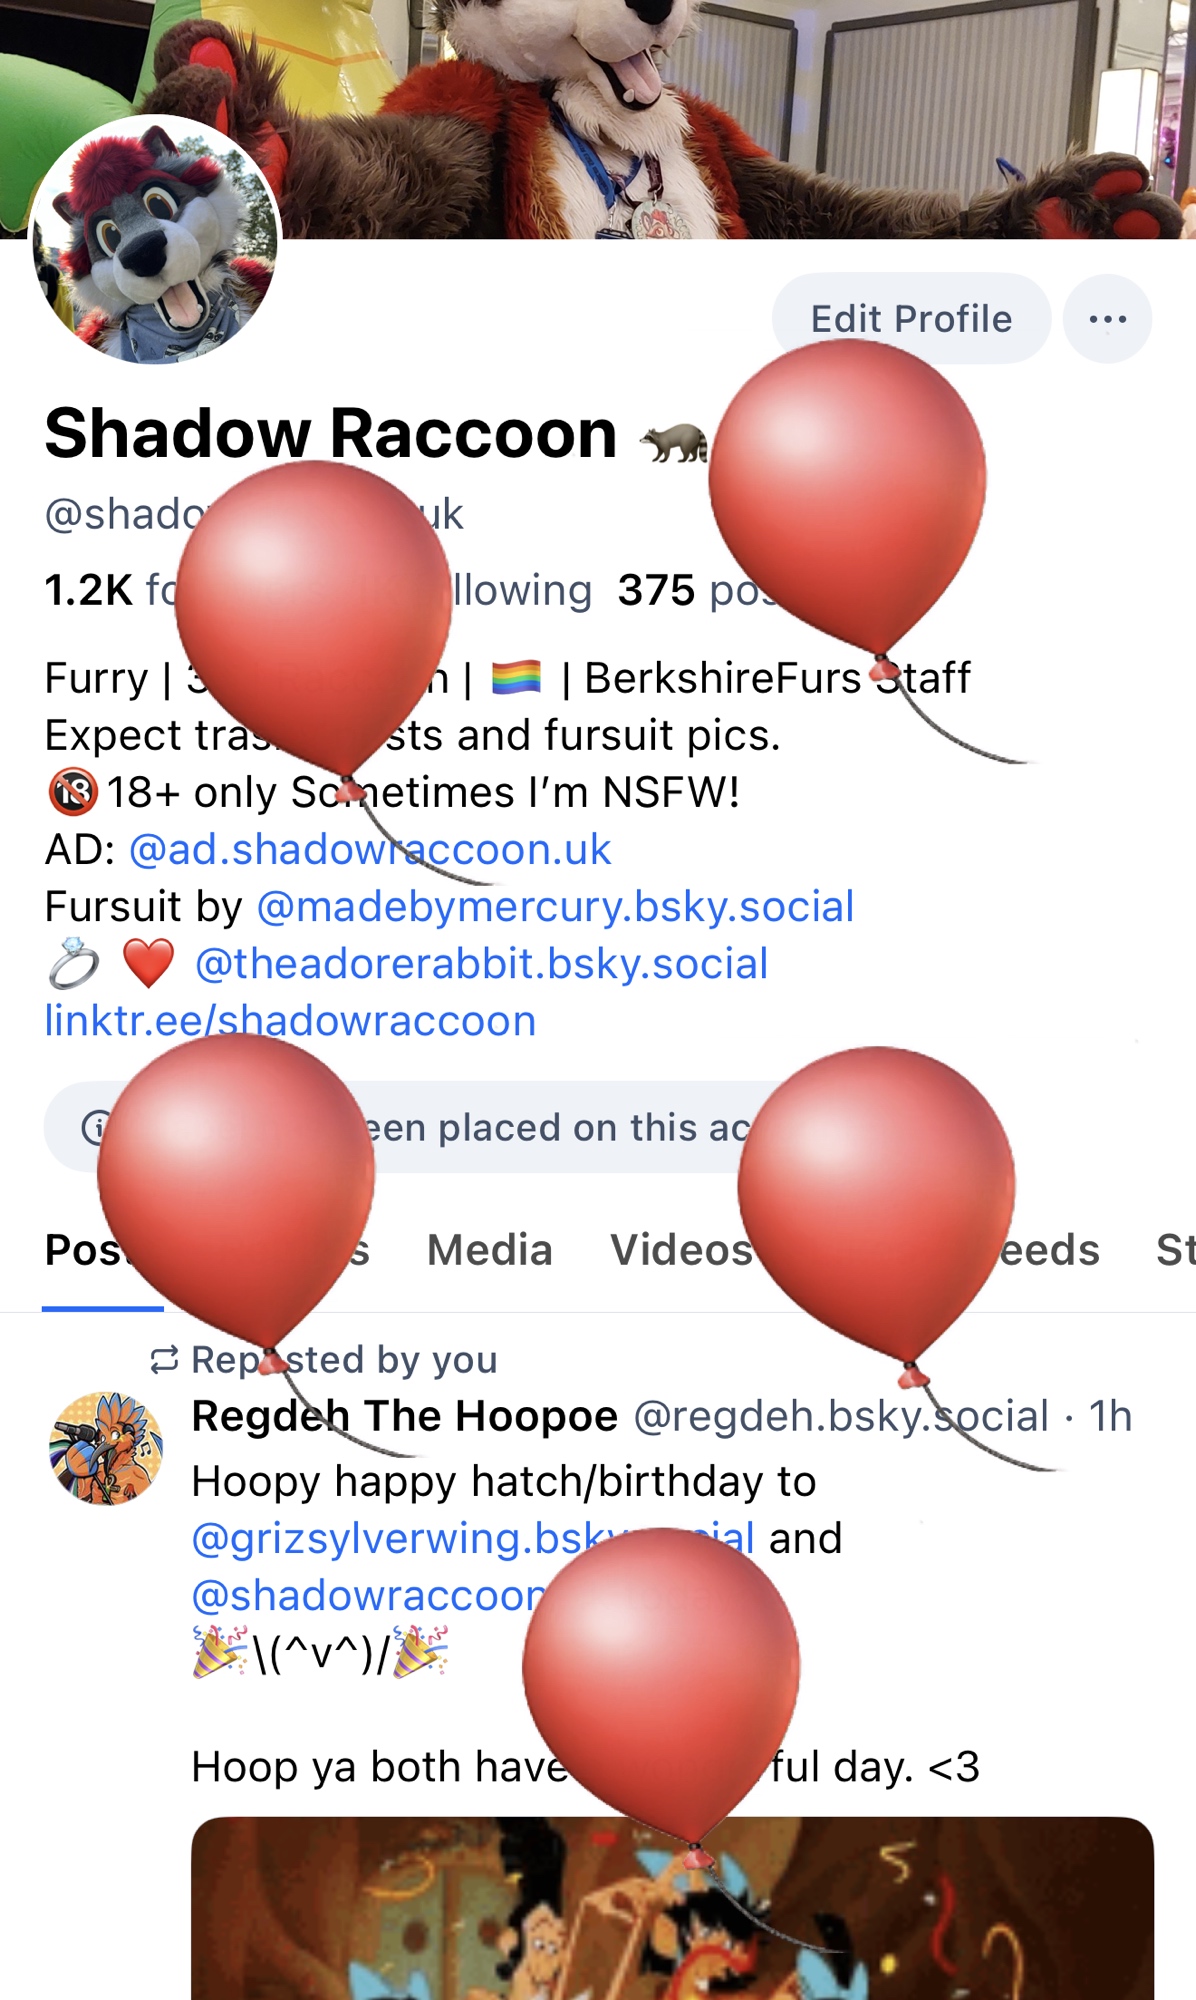The width and height of the screenshot is (1196, 2000).
Task: Open Regdeh The Hoopoe's avatar
Action: click(106, 1448)
